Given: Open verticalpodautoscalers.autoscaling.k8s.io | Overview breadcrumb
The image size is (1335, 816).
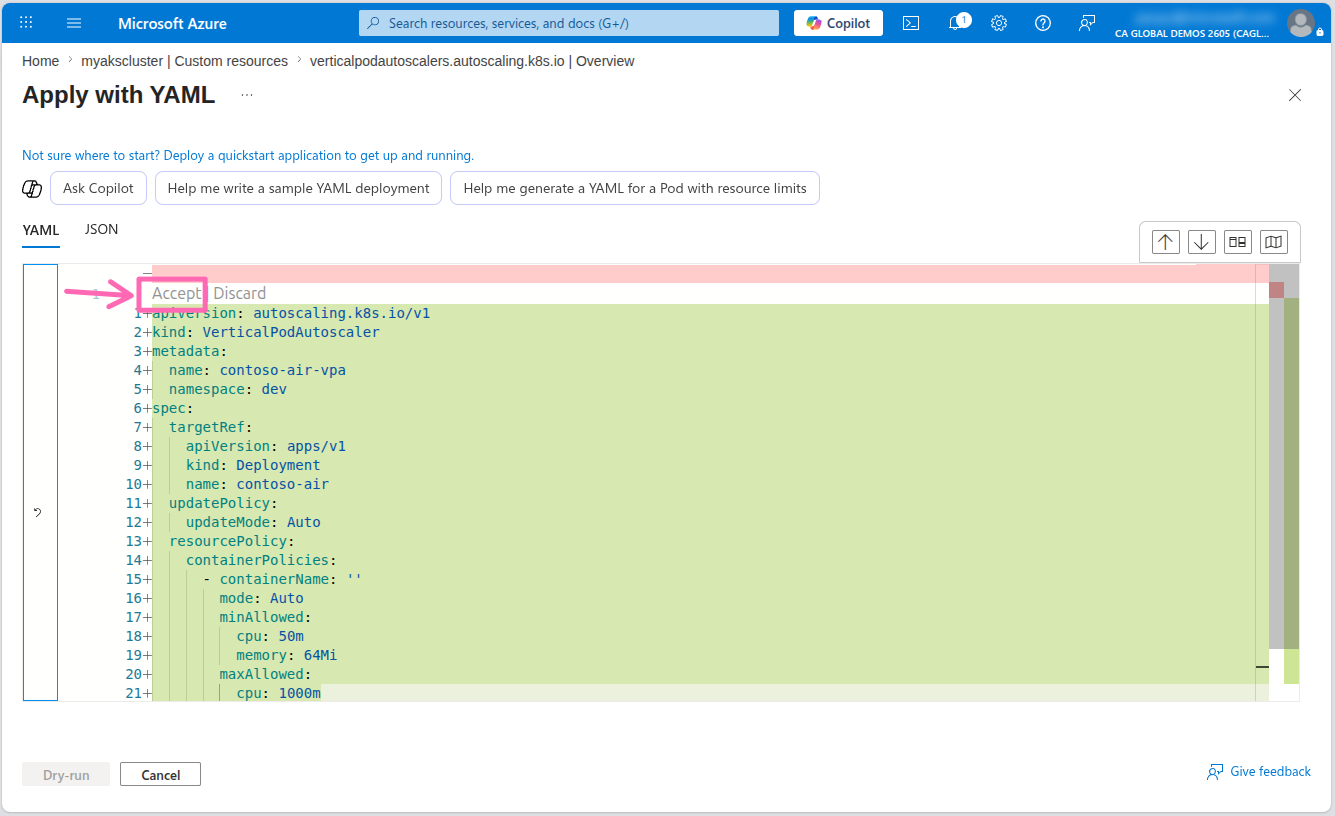Looking at the screenshot, I should pyautogui.click(x=472, y=61).
